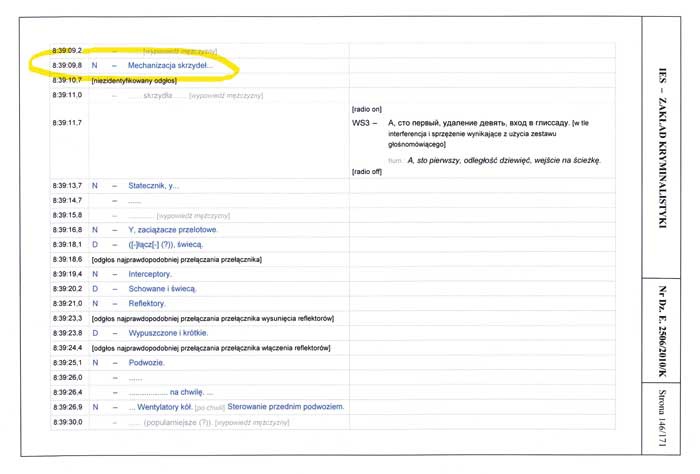Select the timestamp 8:39:09,8

[67, 65]
